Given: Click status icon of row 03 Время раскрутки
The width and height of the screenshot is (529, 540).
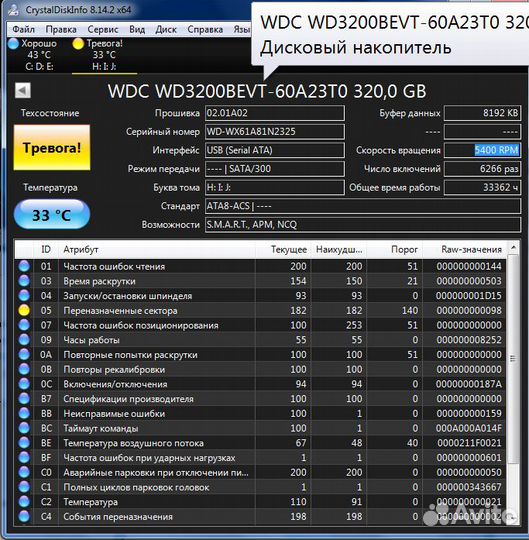Looking at the screenshot, I should [x=24, y=281].
